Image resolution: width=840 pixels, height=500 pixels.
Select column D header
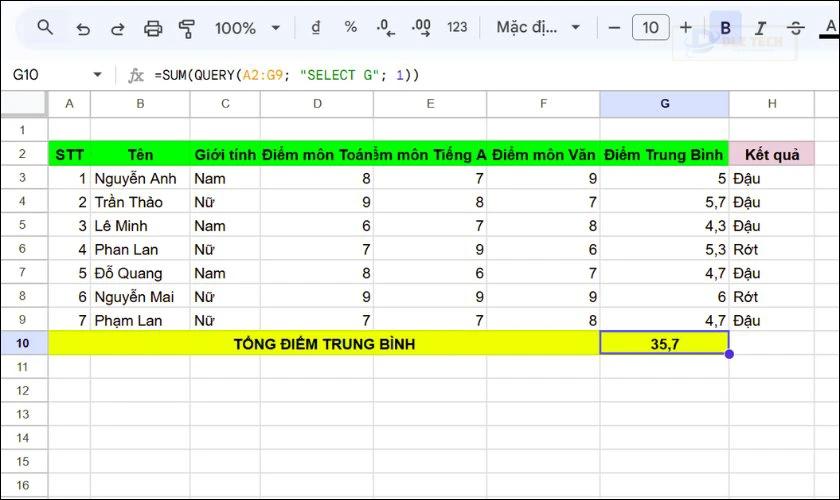[x=317, y=103]
